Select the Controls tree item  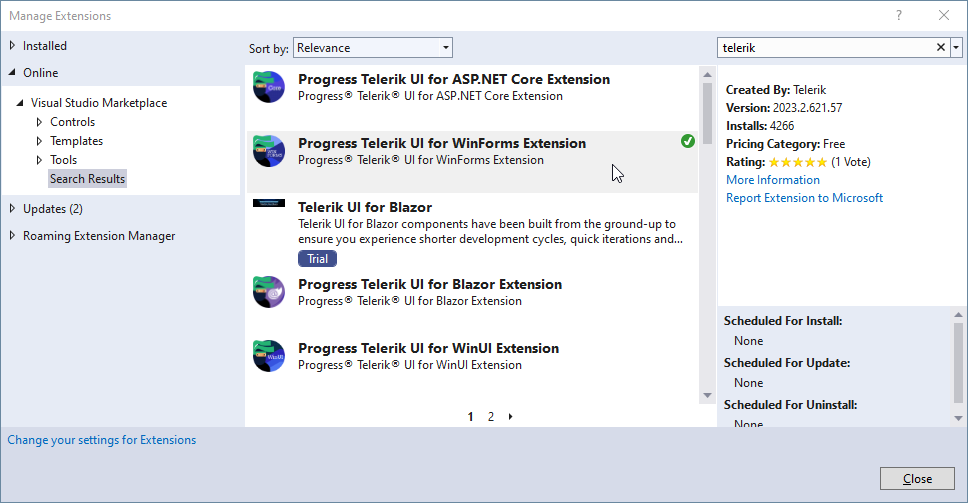pos(73,122)
